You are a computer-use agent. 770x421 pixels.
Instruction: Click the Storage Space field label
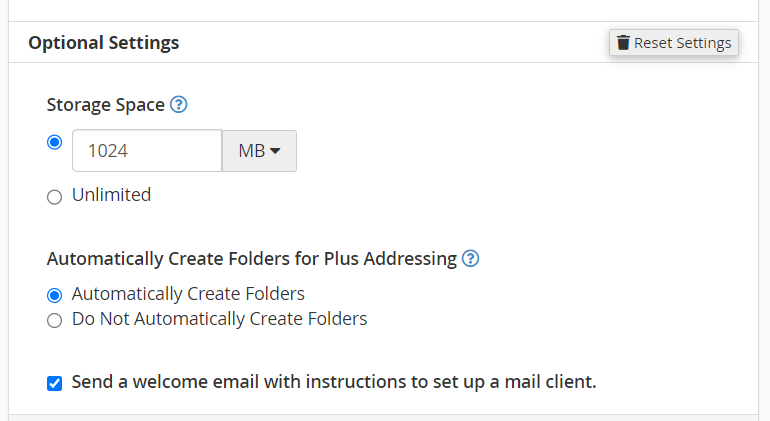pos(105,104)
